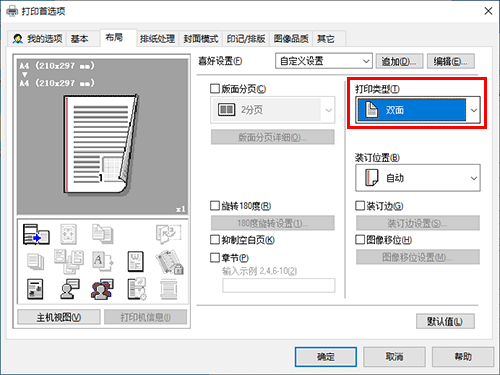Restore defaults with 默认值(L) button
Viewport: 500px width, 375px height.
pos(445,321)
